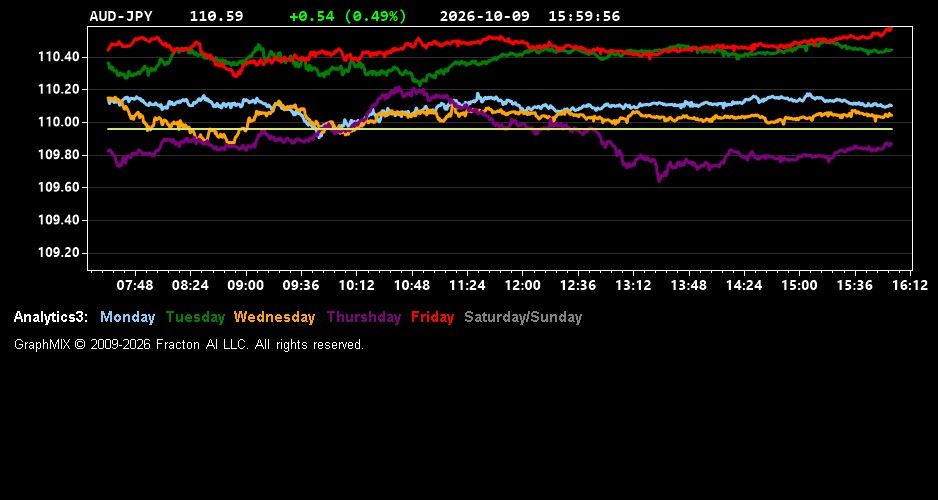Click the 2026-10-09 date stamp
The height and width of the screenshot is (500, 938).
(x=485, y=16)
